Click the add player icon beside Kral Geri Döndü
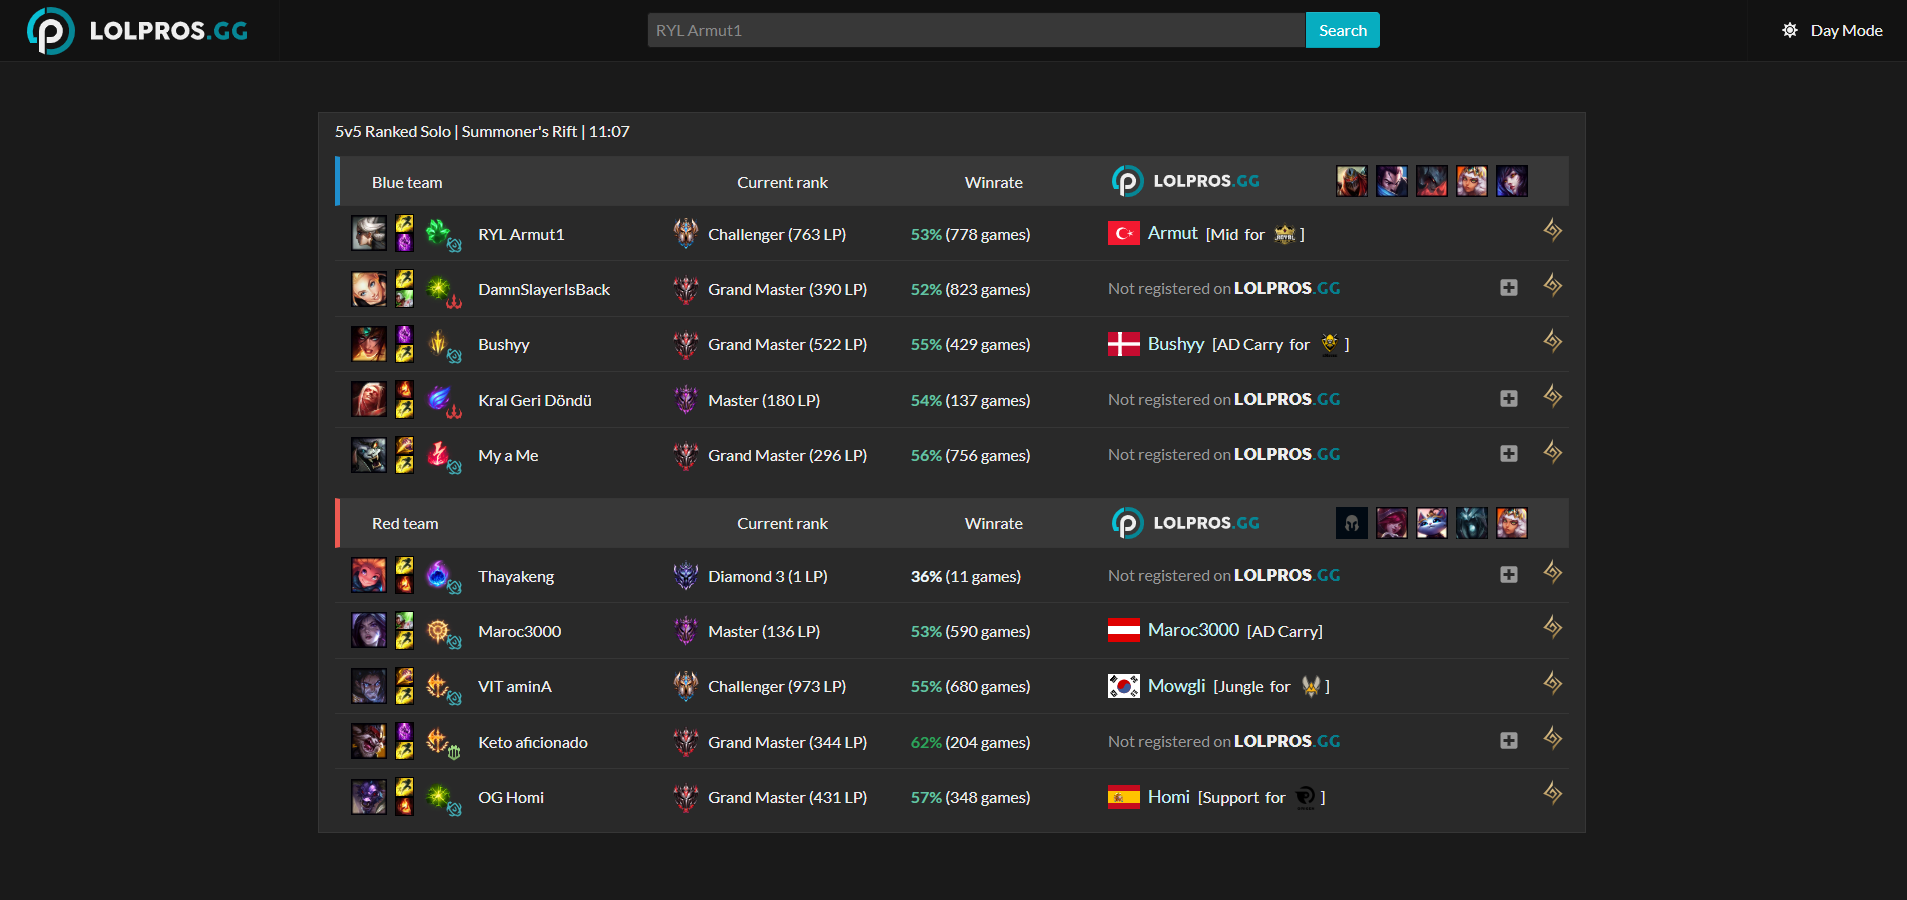 pos(1509,398)
